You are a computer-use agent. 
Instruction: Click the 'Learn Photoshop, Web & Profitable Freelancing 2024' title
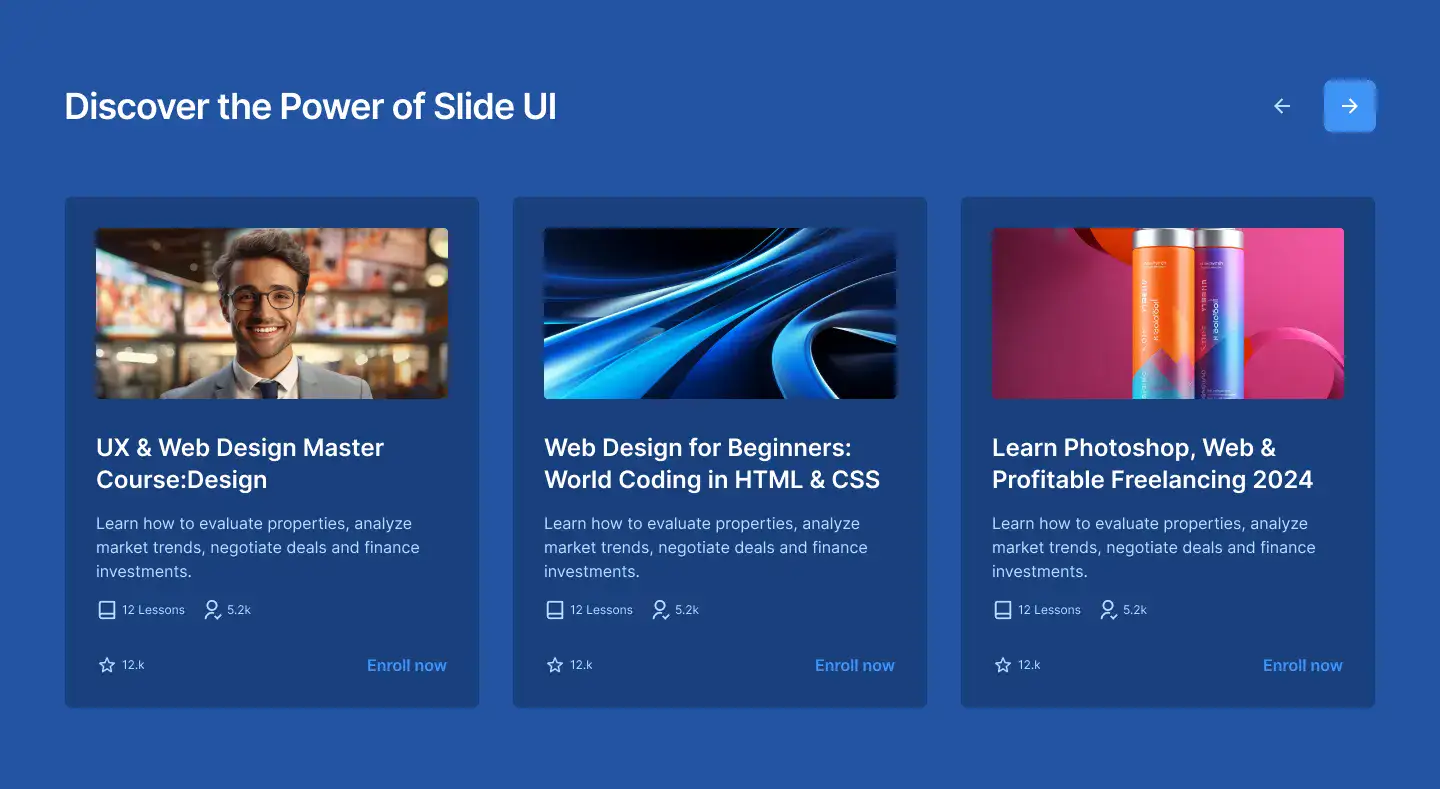click(1152, 463)
